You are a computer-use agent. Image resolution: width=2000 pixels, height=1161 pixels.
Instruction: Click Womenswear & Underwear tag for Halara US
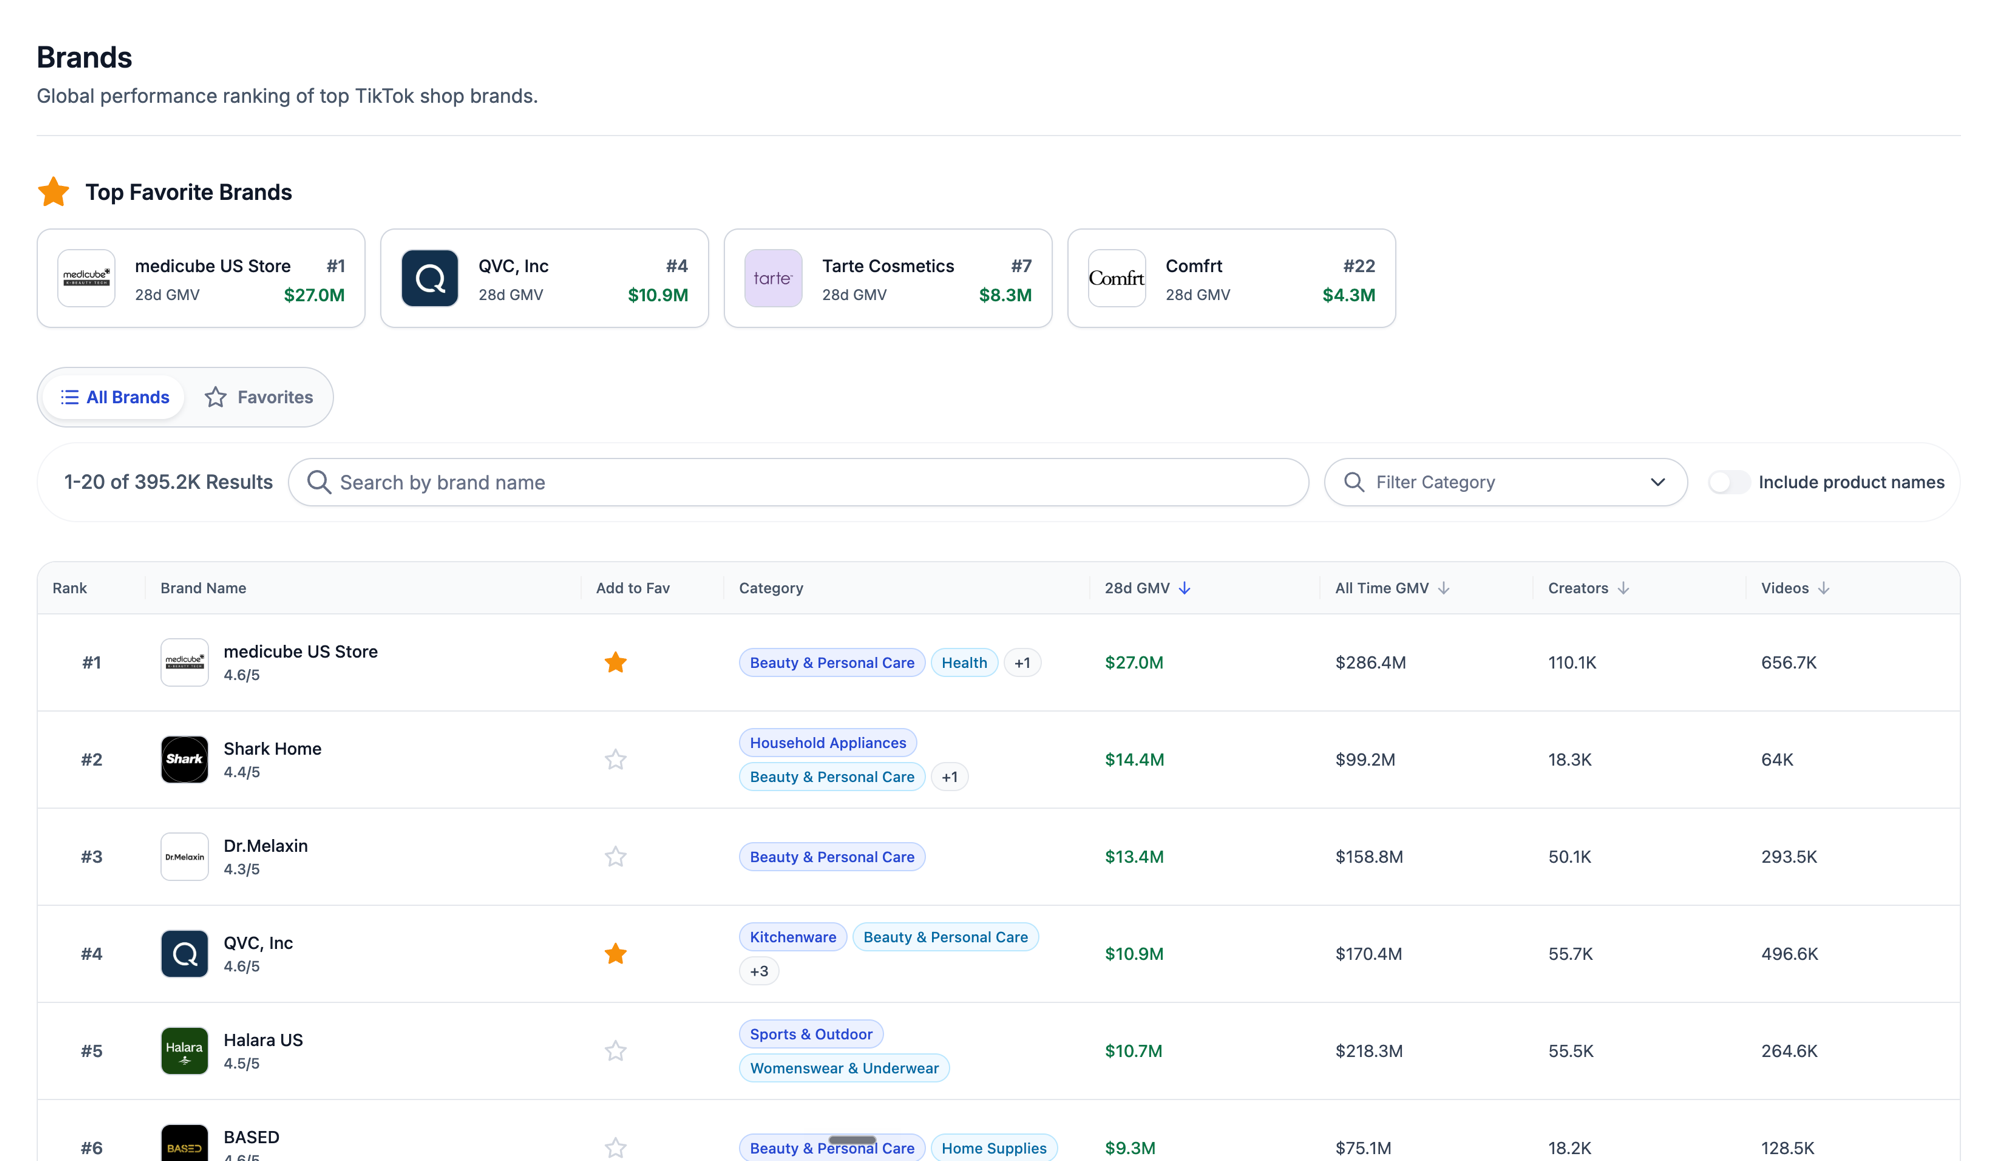point(844,1067)
